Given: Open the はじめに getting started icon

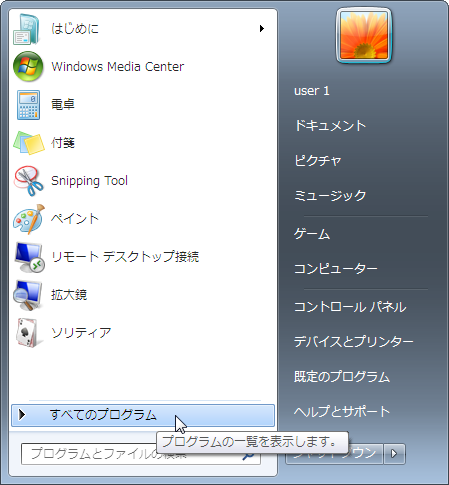Looking at the screenshot, I should 27,29.
